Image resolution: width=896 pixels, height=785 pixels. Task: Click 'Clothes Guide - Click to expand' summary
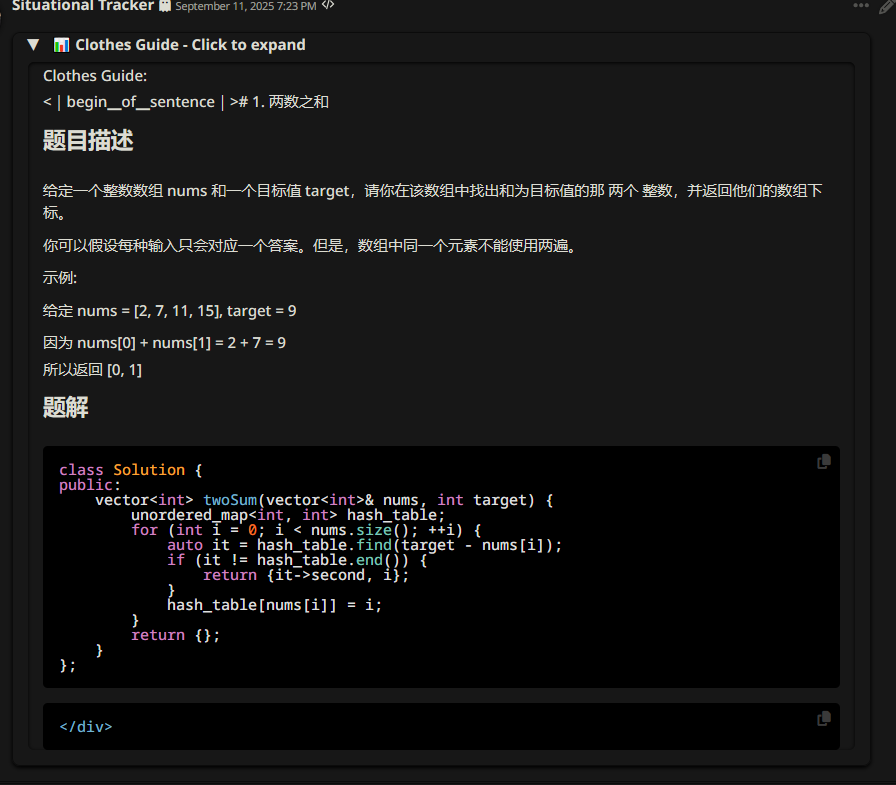[x=190, y=45]
